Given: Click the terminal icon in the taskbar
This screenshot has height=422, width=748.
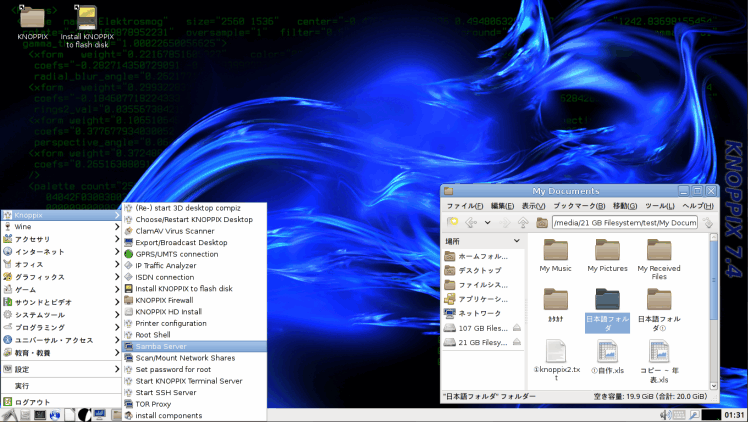Looking at the screenshot, I should 40,415.
